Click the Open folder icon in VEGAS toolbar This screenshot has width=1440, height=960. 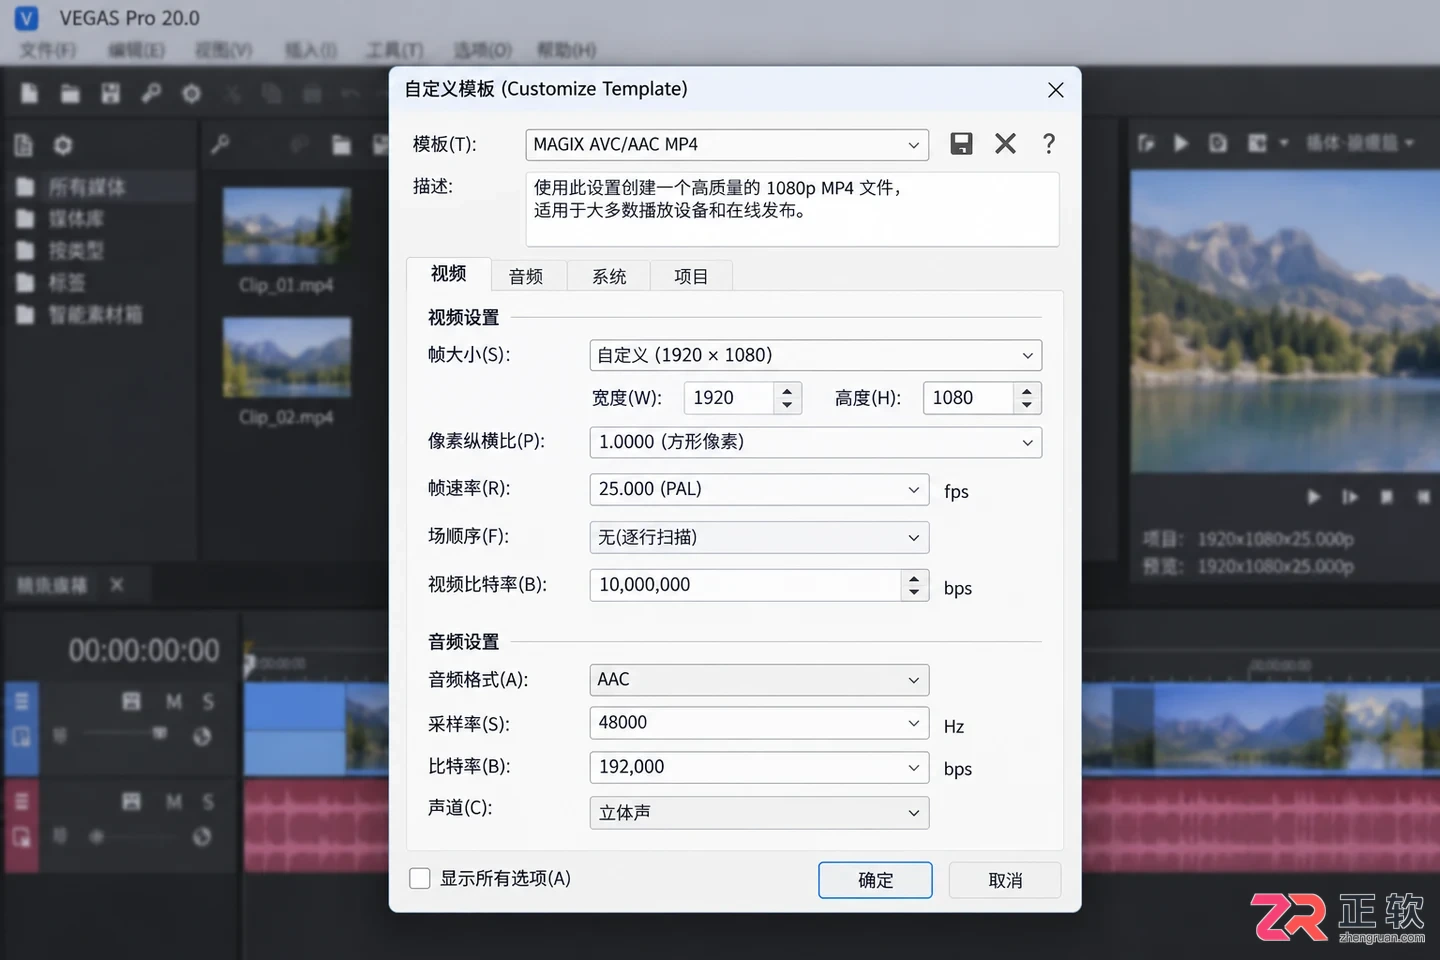pos(70,94)
